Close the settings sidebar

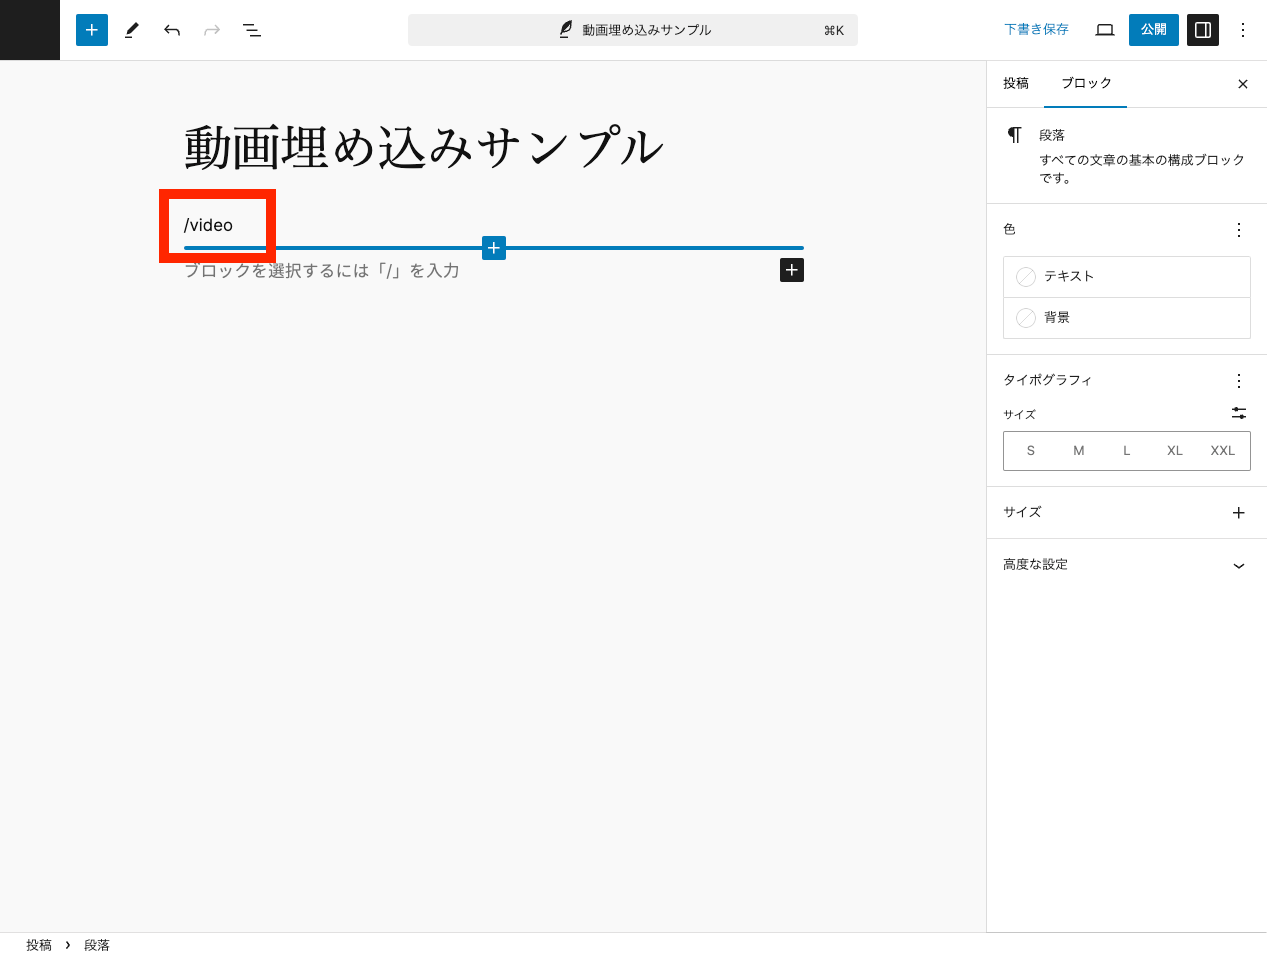[1243, 84]
